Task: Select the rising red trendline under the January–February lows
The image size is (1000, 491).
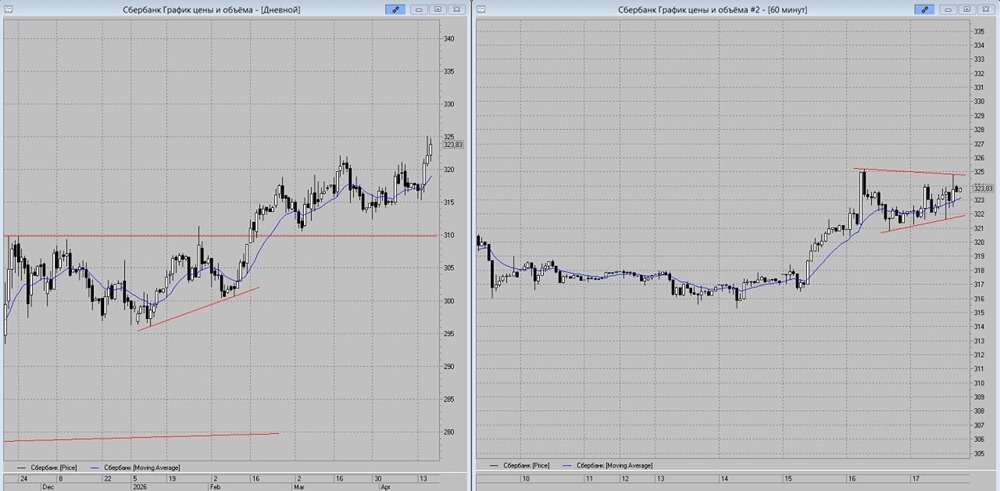Action: tap(198, 309)
